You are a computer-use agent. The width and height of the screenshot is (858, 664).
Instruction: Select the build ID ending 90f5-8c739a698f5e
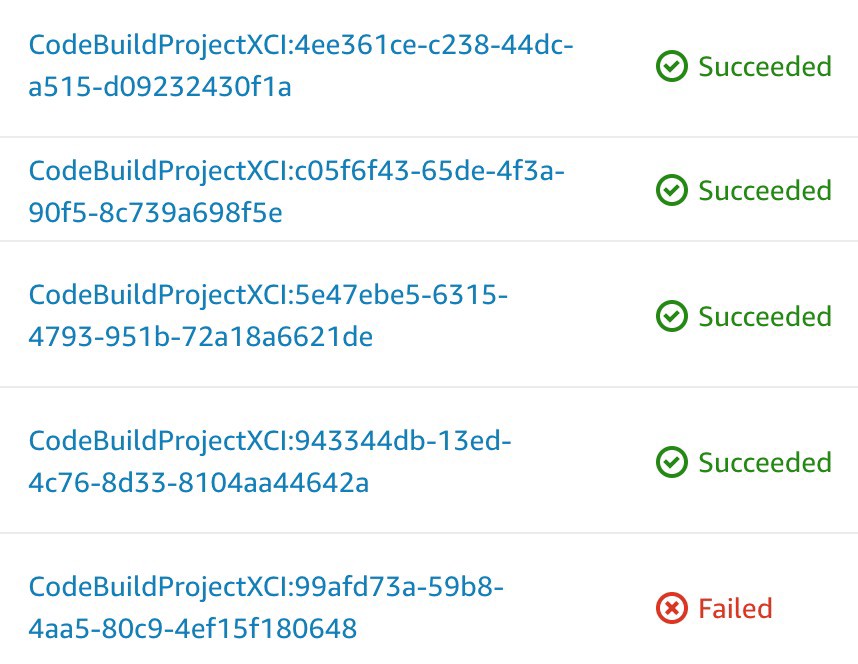[155, 212]
